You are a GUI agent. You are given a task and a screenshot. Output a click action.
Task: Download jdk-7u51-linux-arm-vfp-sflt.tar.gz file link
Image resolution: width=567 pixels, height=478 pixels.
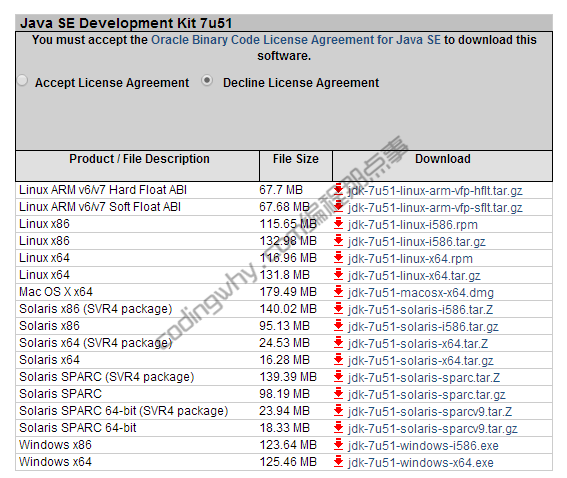point(435,208)
